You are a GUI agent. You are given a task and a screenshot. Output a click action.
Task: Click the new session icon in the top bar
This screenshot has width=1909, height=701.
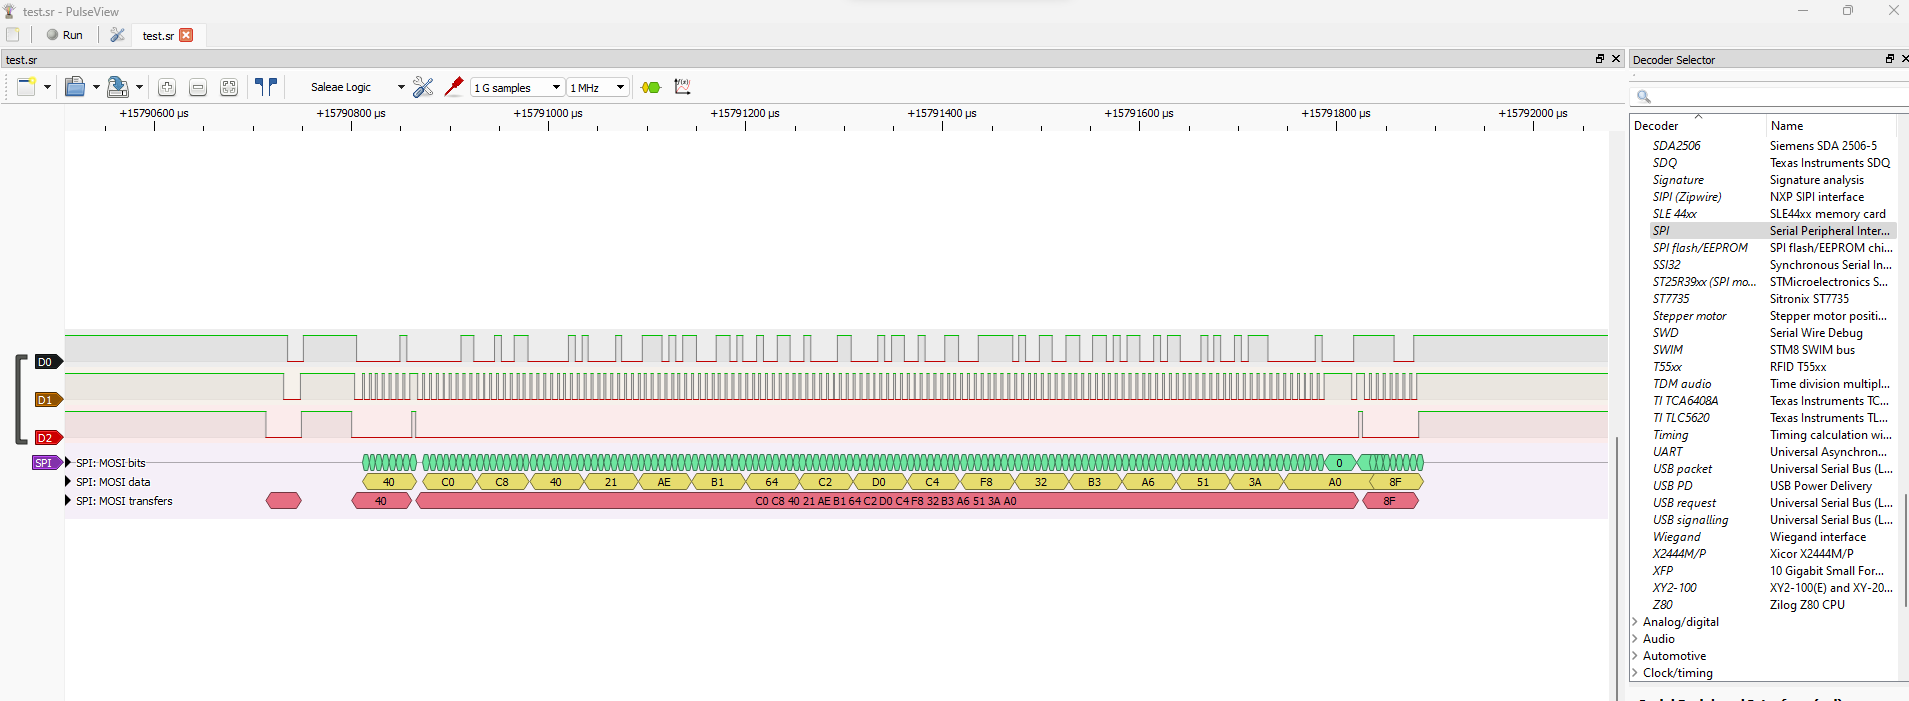pos(13,34)
